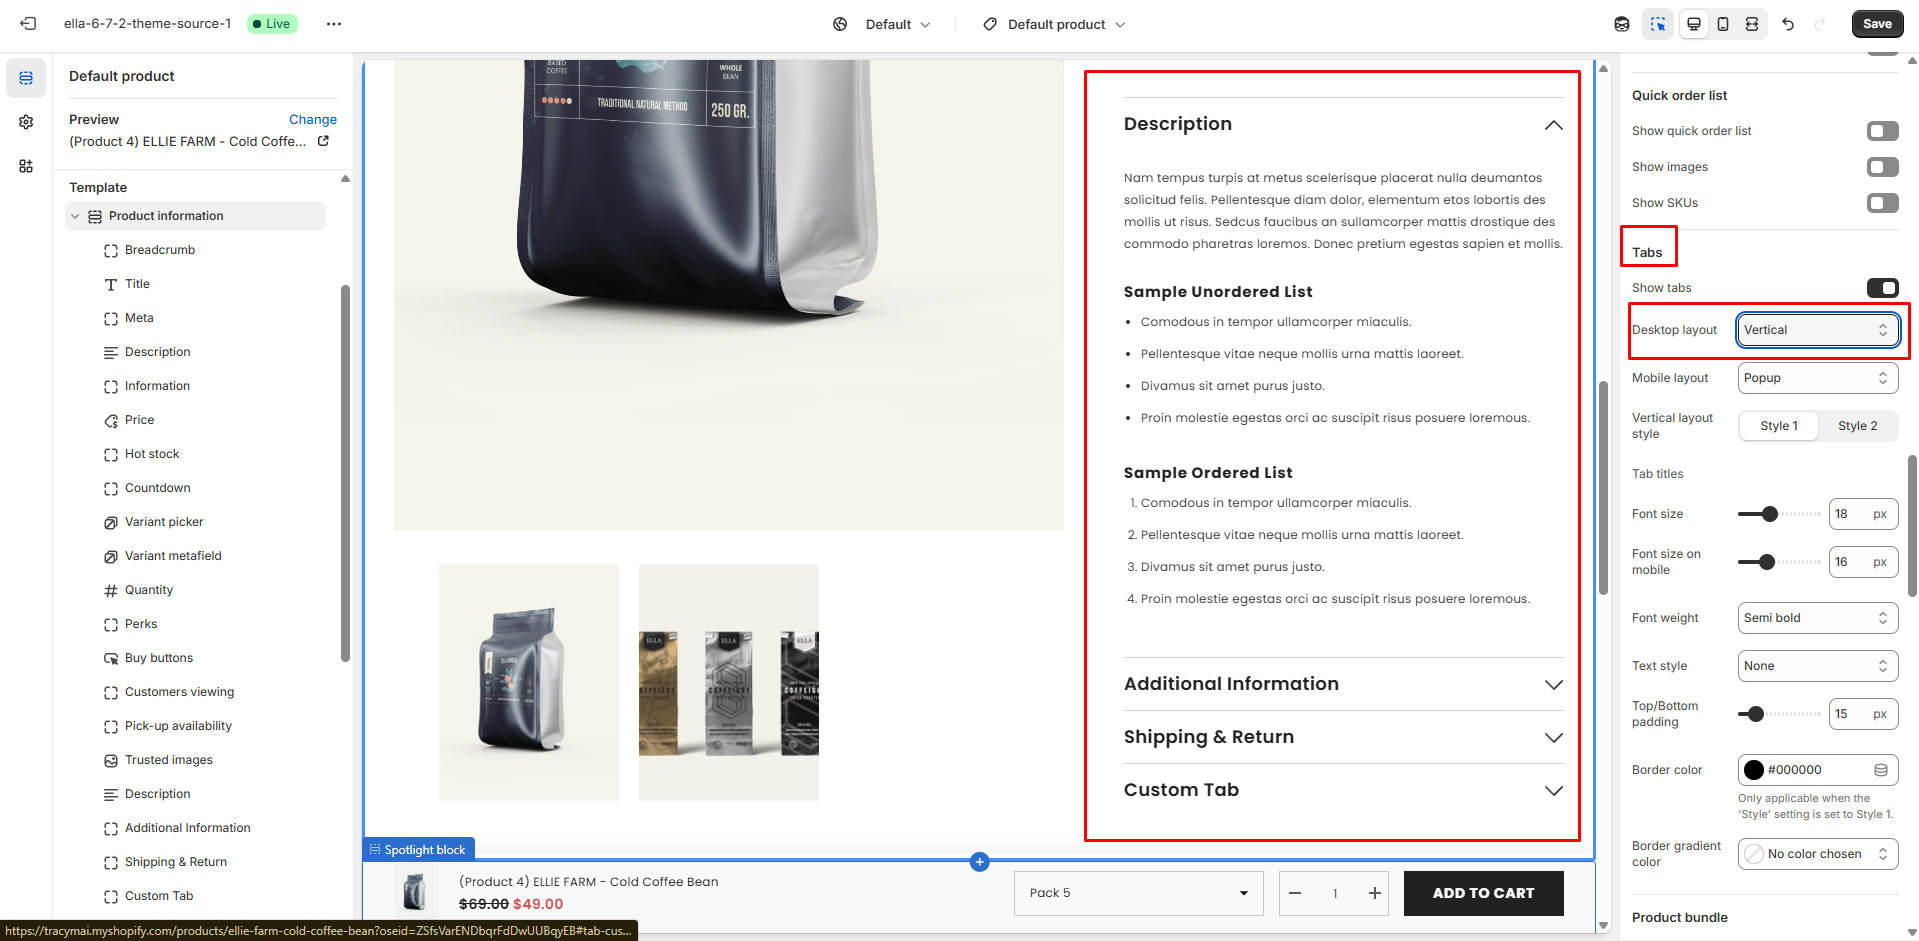Screen dimensions: 1919x941
Task: Adjust the Font size slider
Action: [1770, 514]
